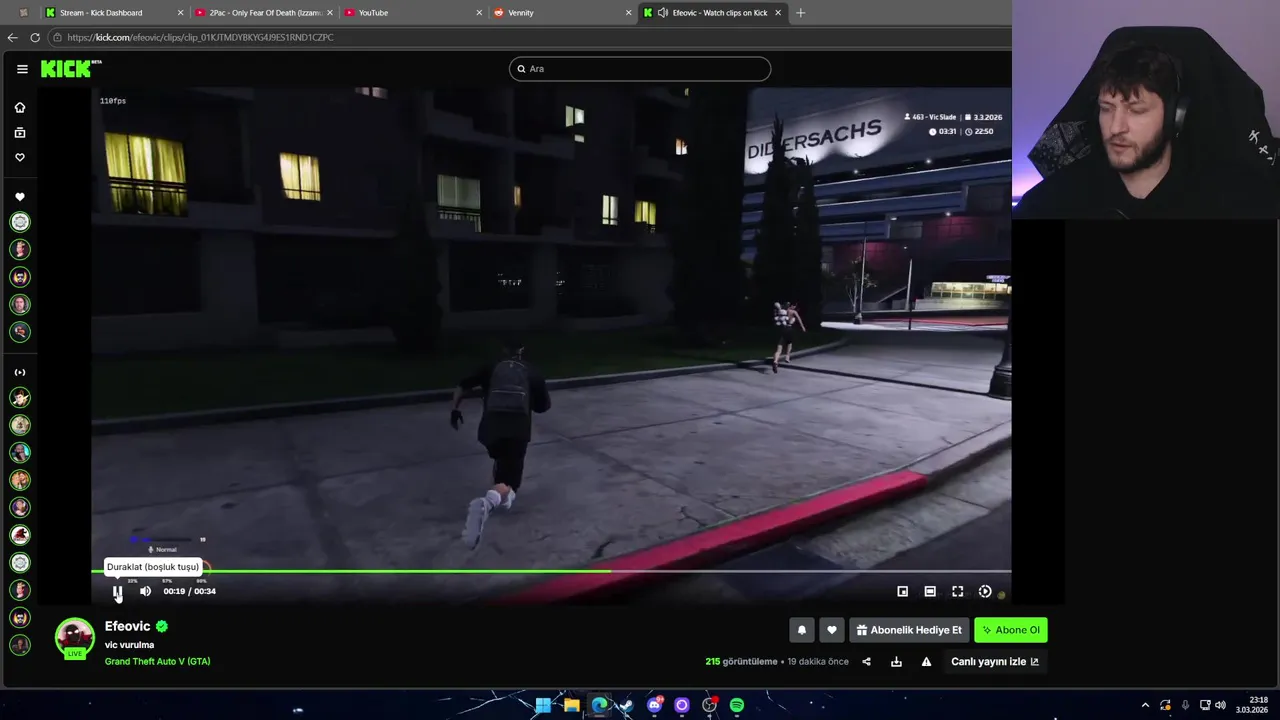Share the clip with the share icon

click(x=866, y=661)
